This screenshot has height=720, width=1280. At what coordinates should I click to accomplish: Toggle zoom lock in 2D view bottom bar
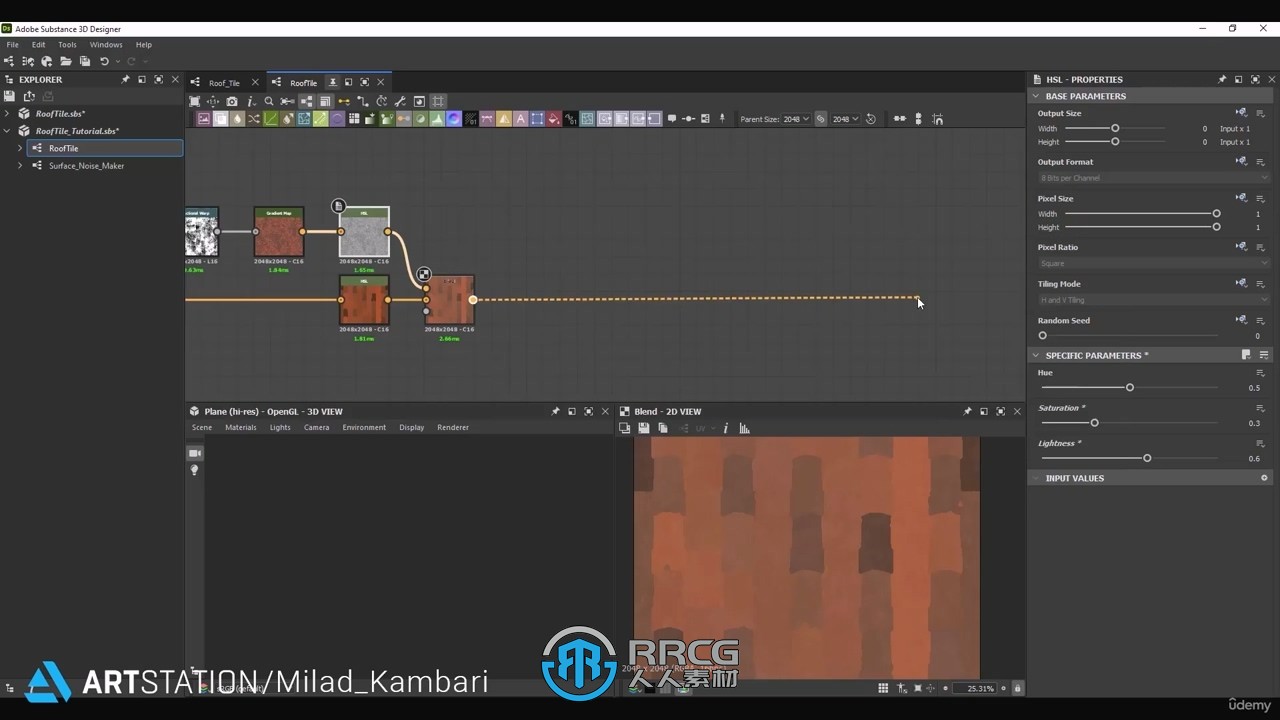pos(1018,688)
